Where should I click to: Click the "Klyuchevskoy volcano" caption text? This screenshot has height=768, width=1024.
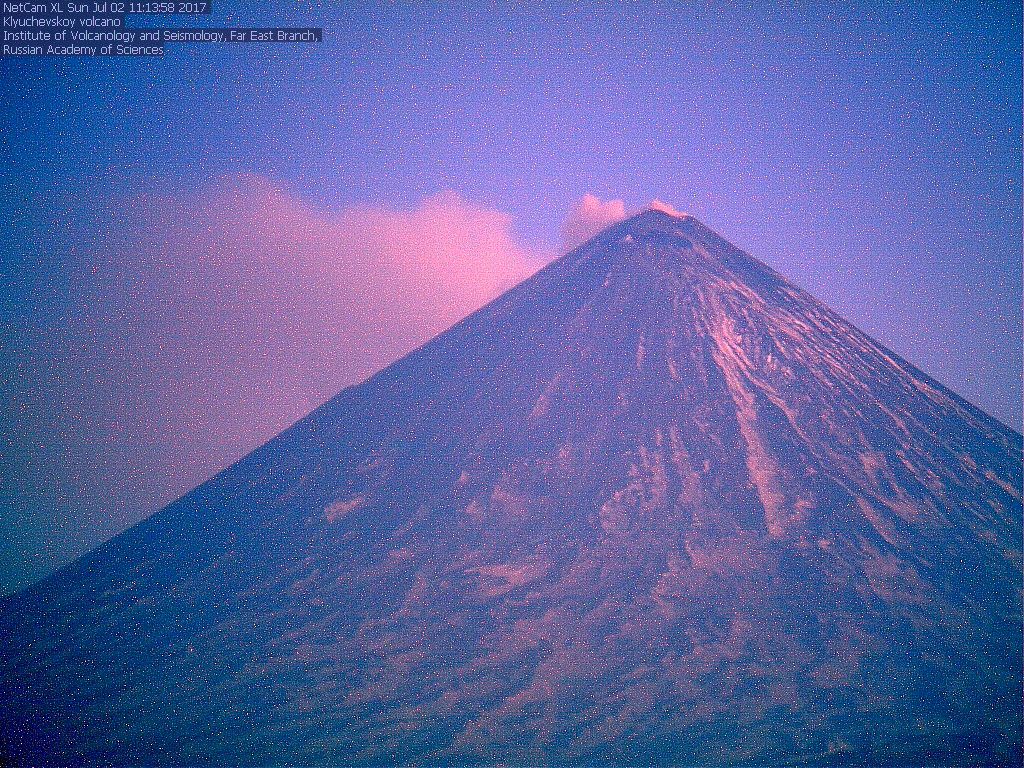pyautogui.click(x=62, y=22)
